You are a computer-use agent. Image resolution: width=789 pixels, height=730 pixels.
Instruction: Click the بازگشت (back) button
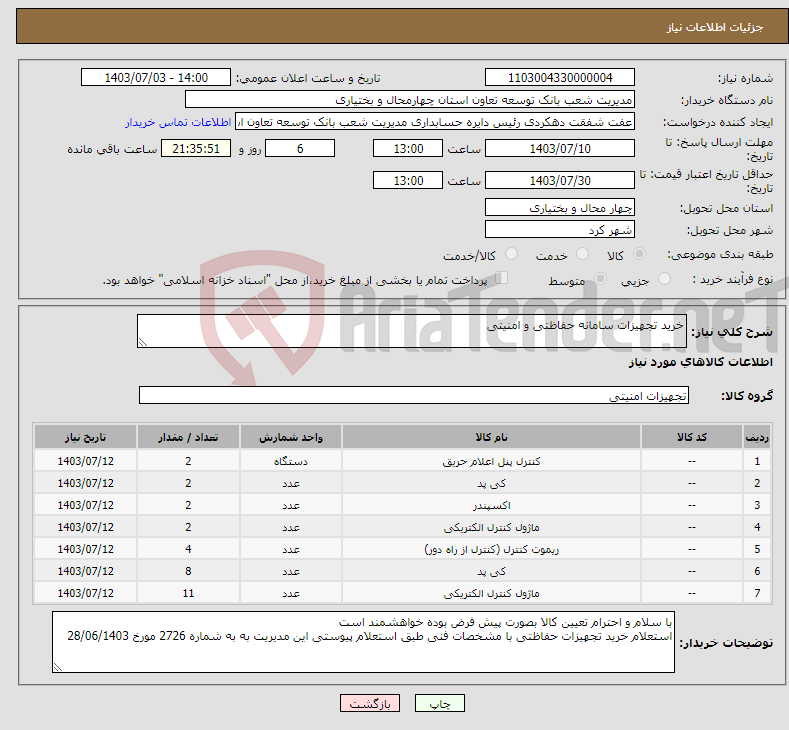(x=370, y=703)
